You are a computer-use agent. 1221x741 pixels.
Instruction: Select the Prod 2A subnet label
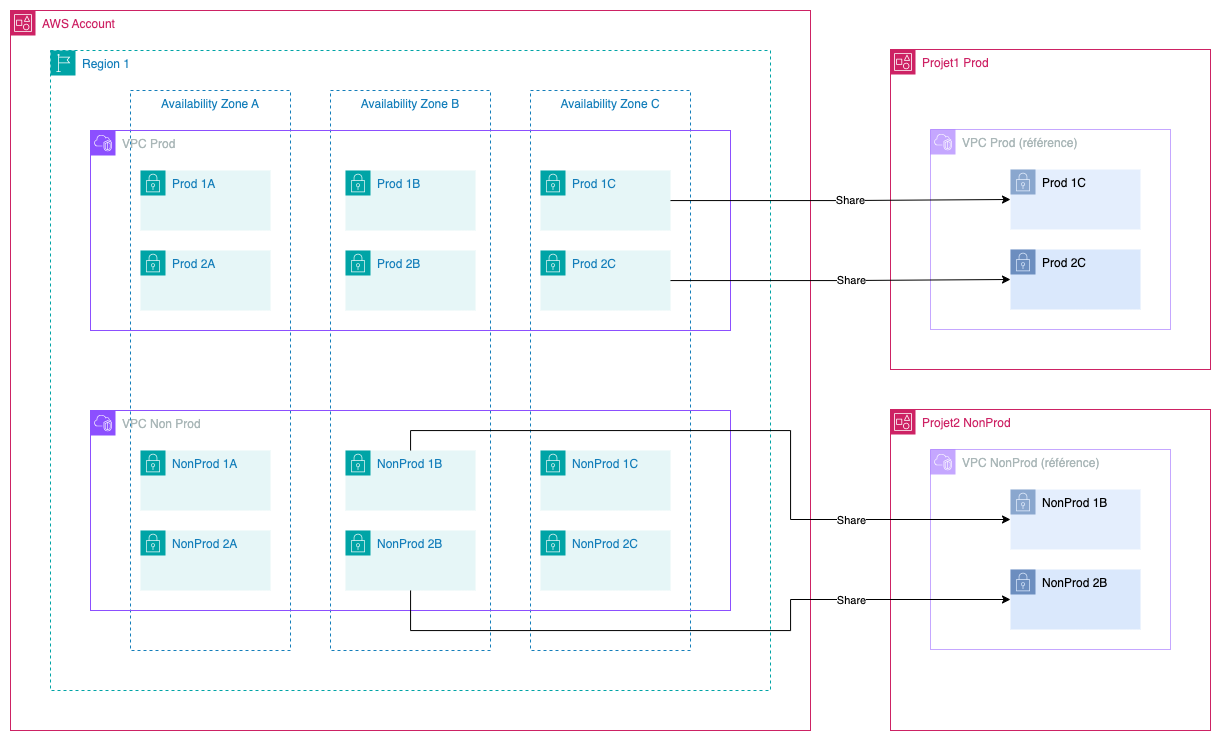click(x=194, y=264)
